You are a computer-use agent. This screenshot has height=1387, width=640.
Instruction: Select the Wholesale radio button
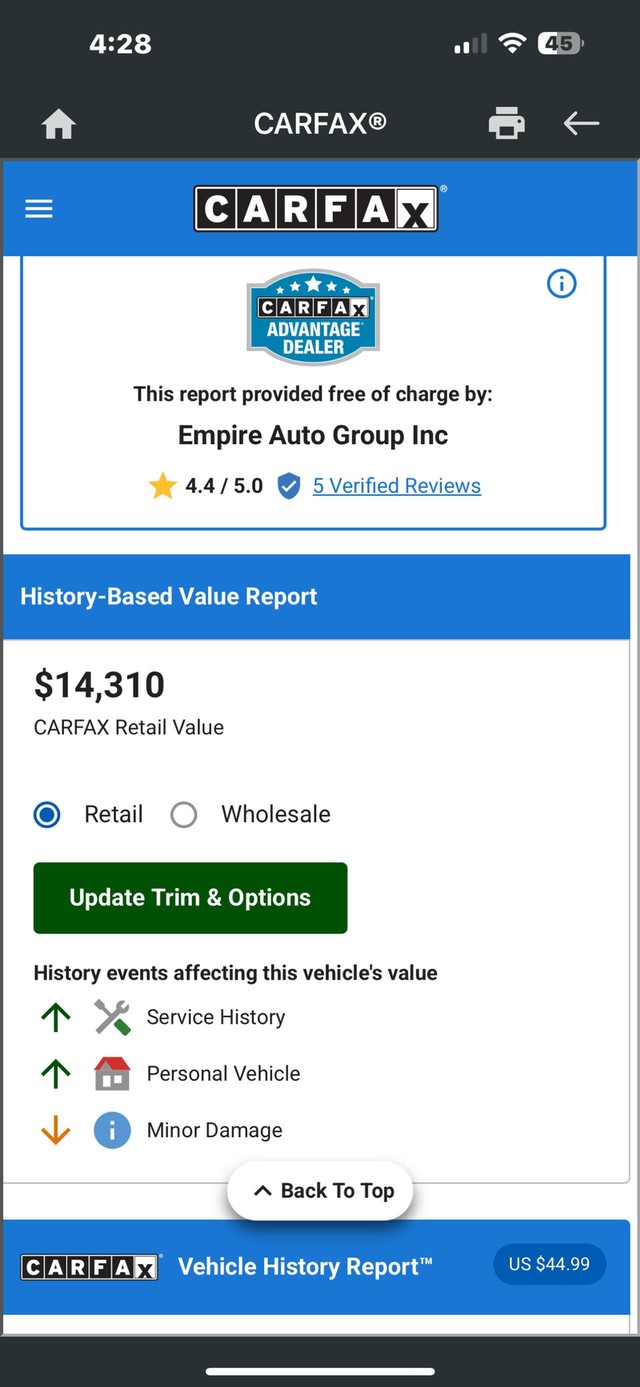point(184,814)
